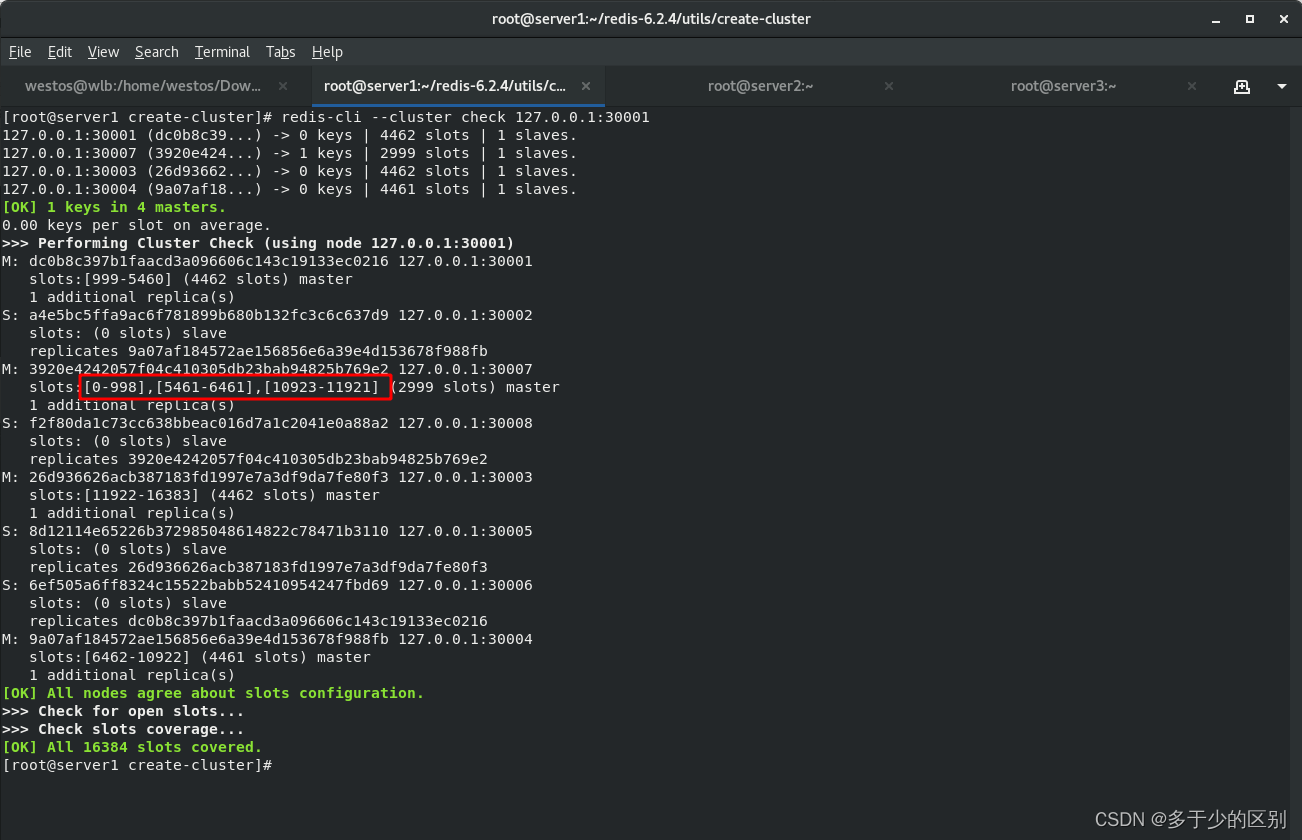Expand the tab list dropdown arrow
This screenshot has width=1302, height=840.
point(1282,86)
